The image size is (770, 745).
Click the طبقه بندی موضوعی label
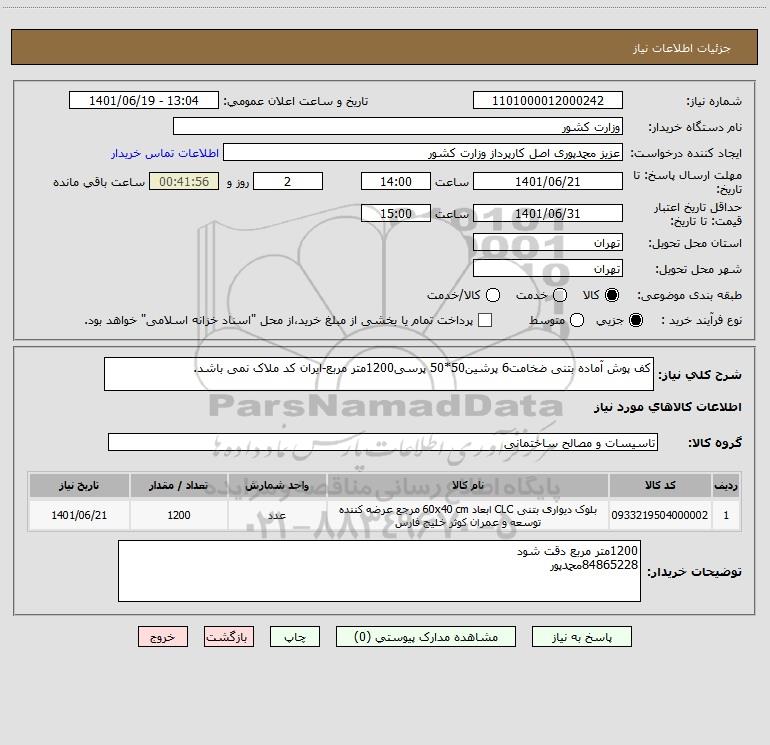pos(689,295)
